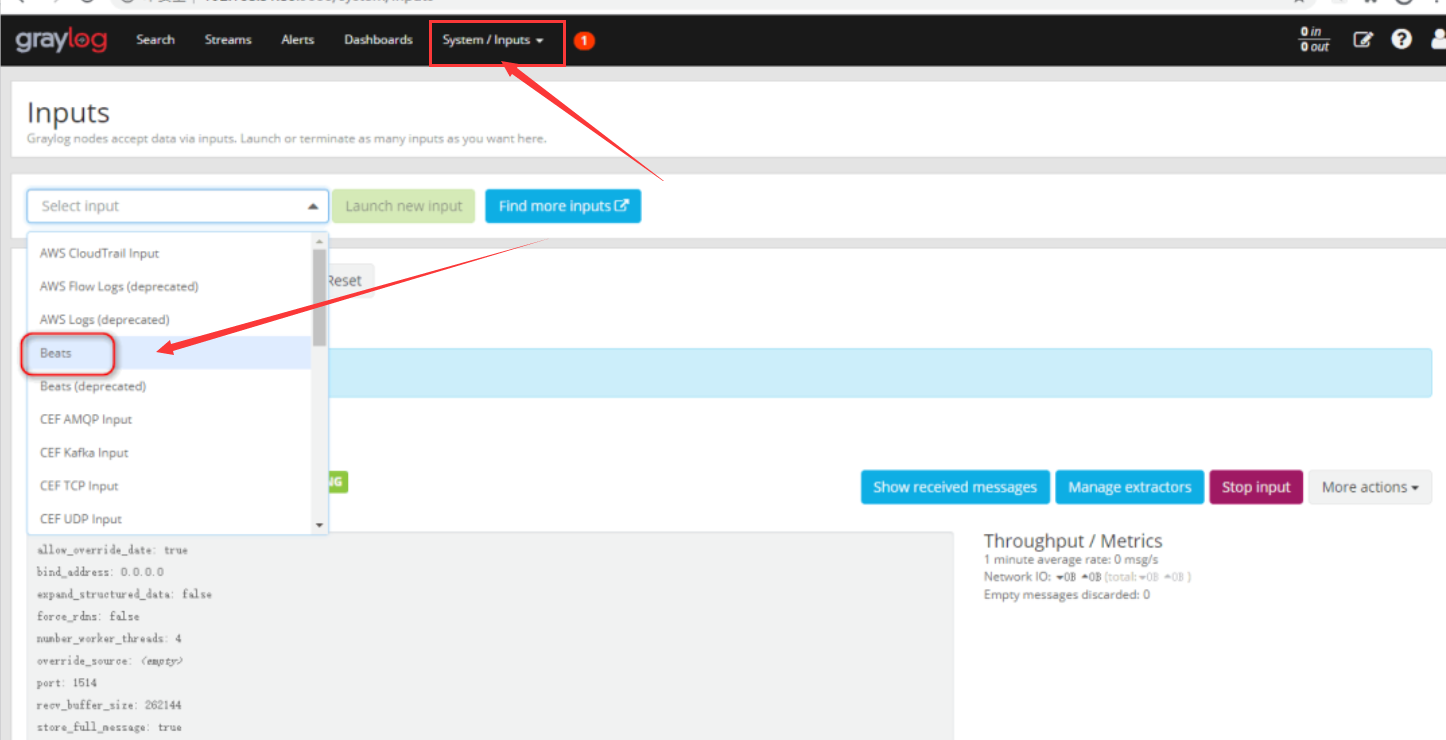The image size is (1446, 740).
Task: Click the recv_buffer_size: 262144 line
Action: click(109, 705)
